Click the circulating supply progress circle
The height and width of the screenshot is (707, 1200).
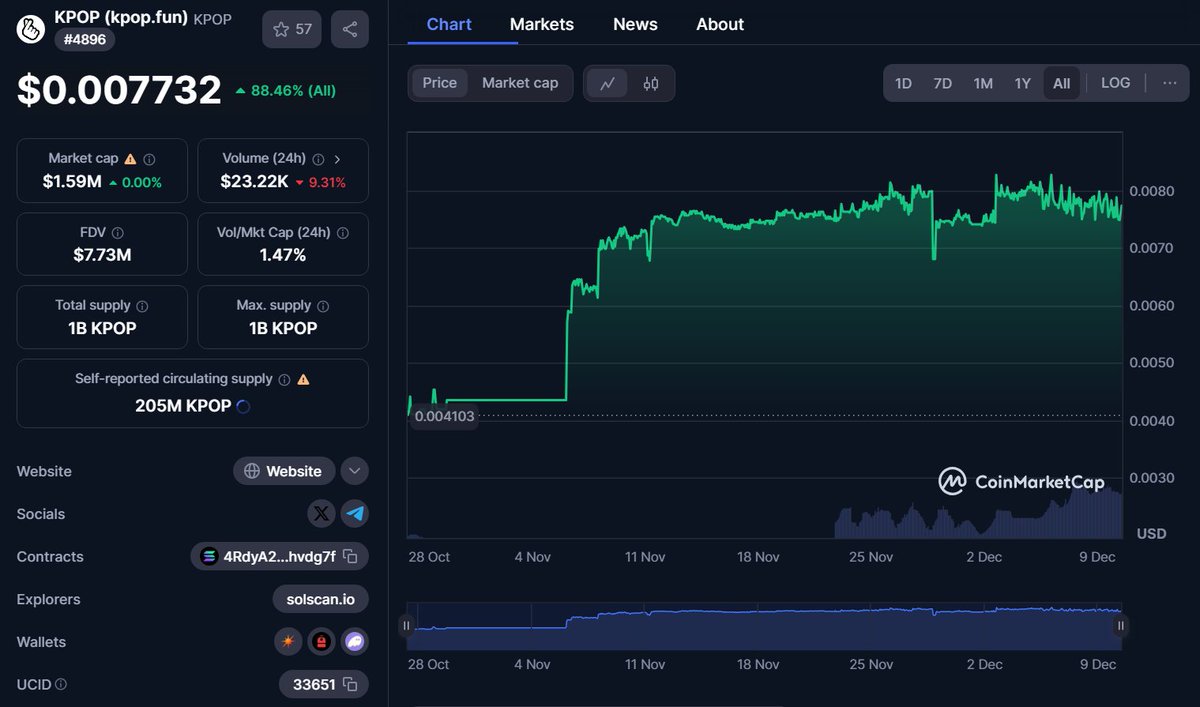tap(242, 406)
